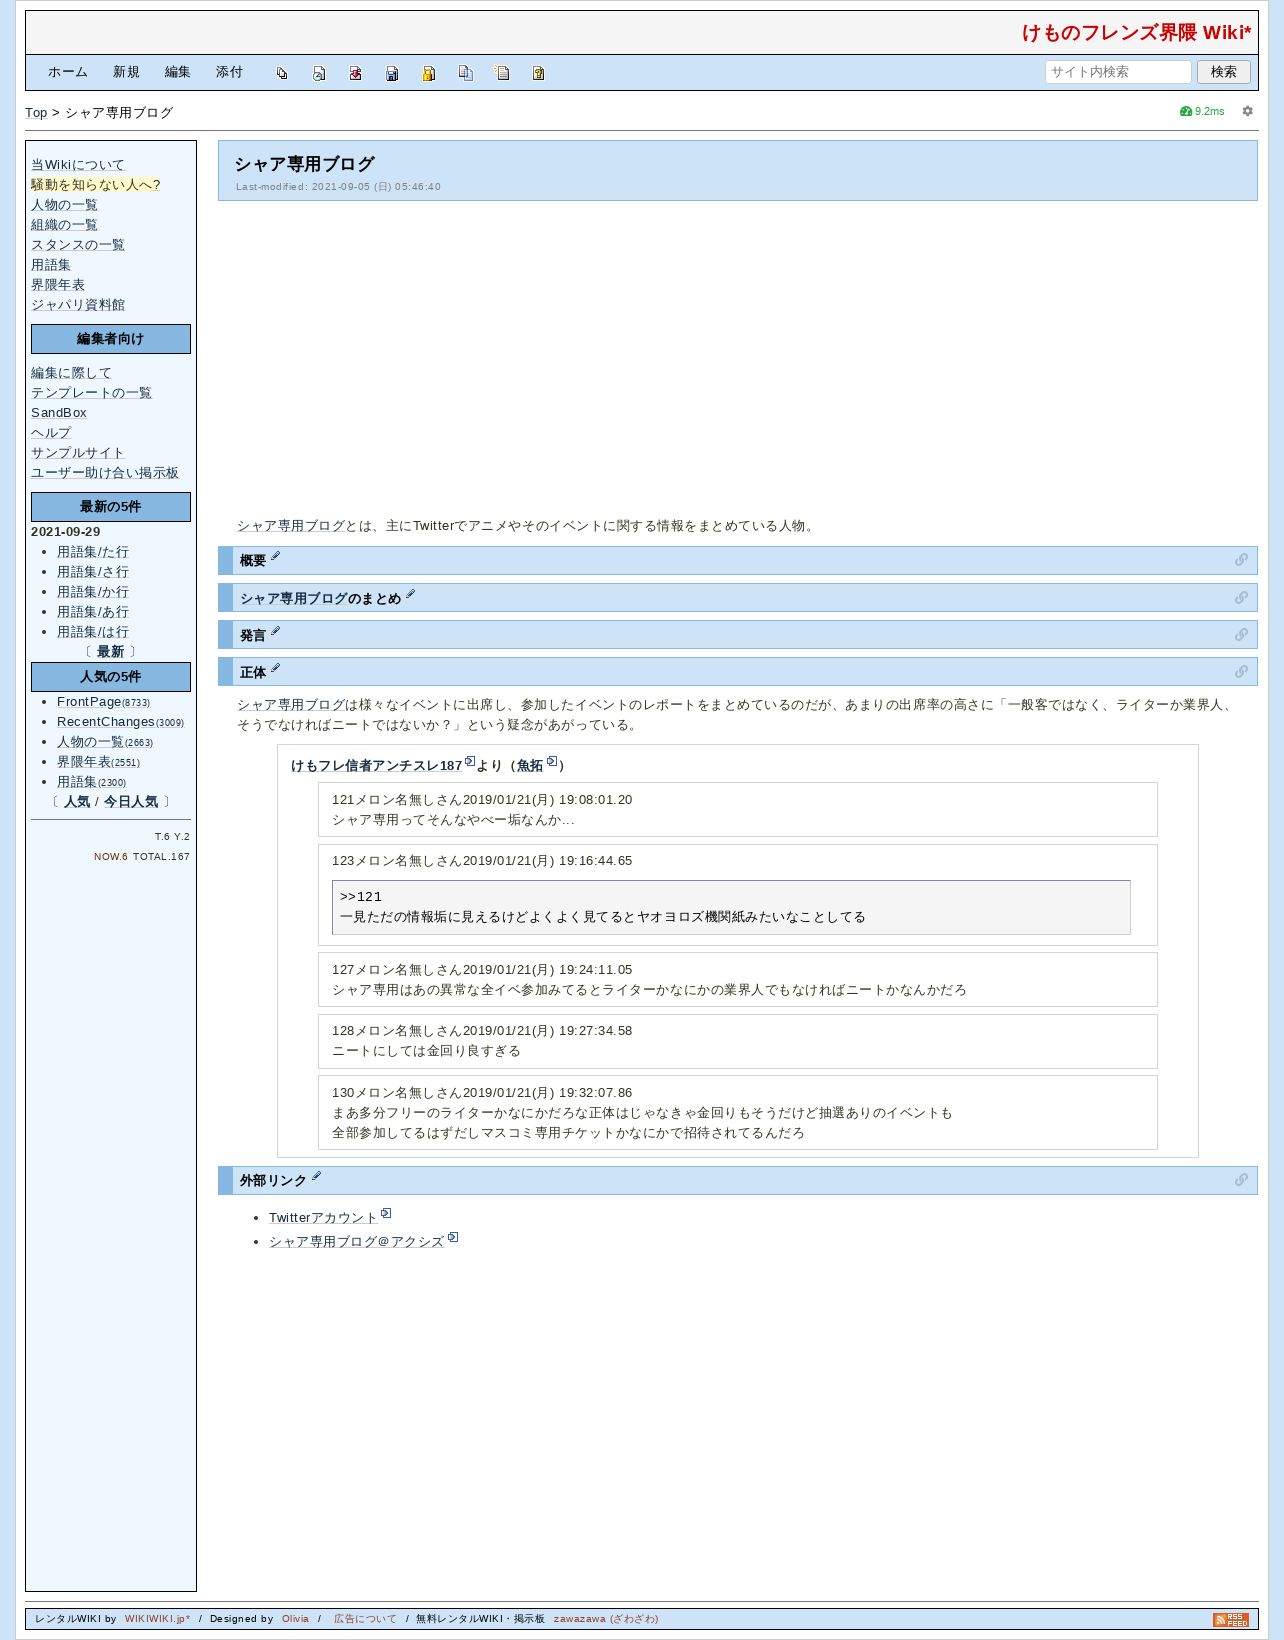Copy anchor link of 正体 heading
Screen dimensions: 1284x1640
coord(1241,672)
